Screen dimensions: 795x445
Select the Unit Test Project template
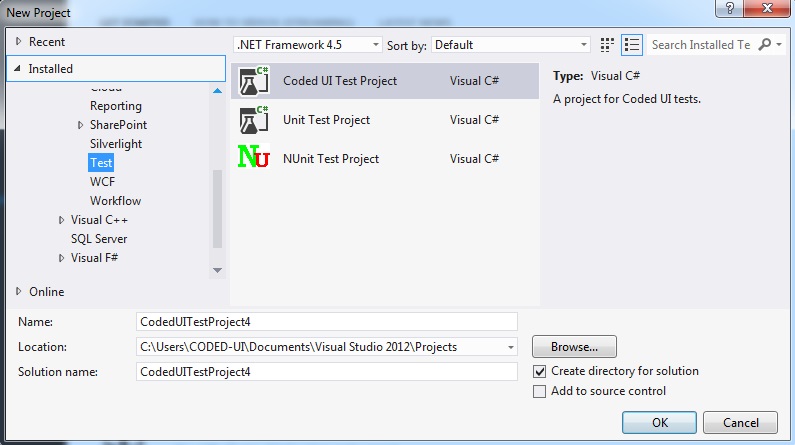(x=385, y=120)
